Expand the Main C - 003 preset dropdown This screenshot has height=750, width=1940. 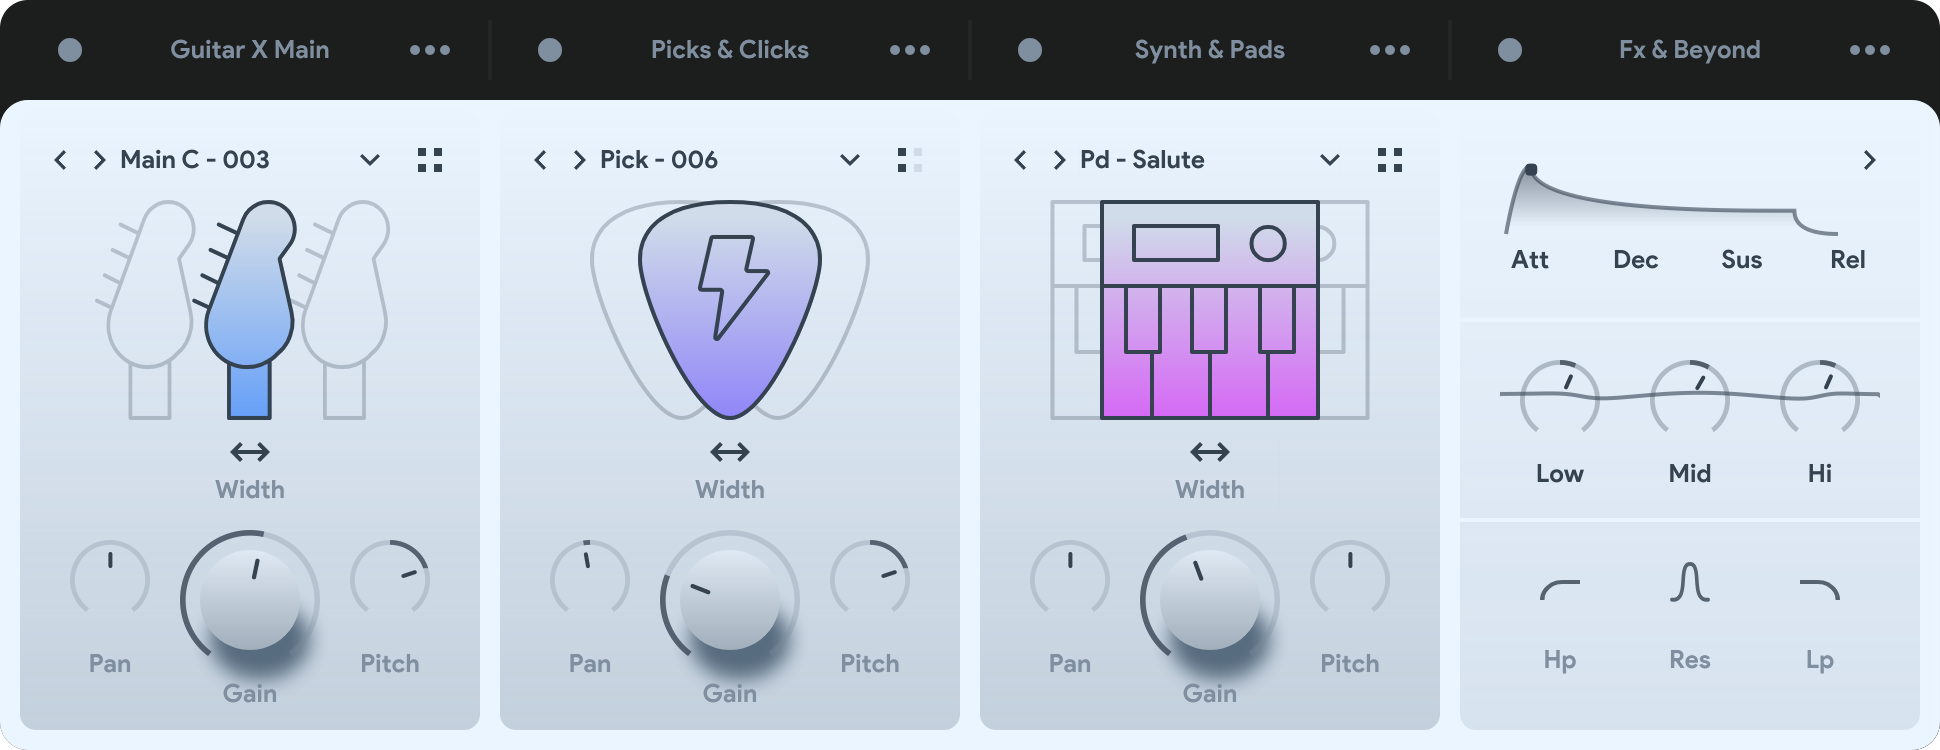(x=370, y=160)
